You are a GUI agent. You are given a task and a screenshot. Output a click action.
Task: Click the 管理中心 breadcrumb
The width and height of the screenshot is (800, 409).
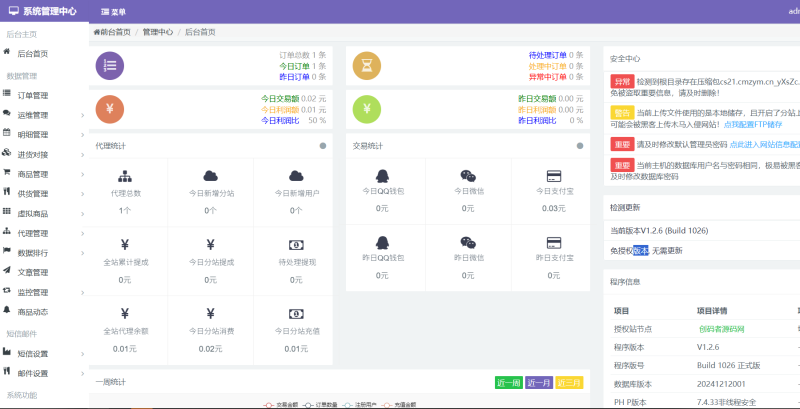[x=158, y=32]
